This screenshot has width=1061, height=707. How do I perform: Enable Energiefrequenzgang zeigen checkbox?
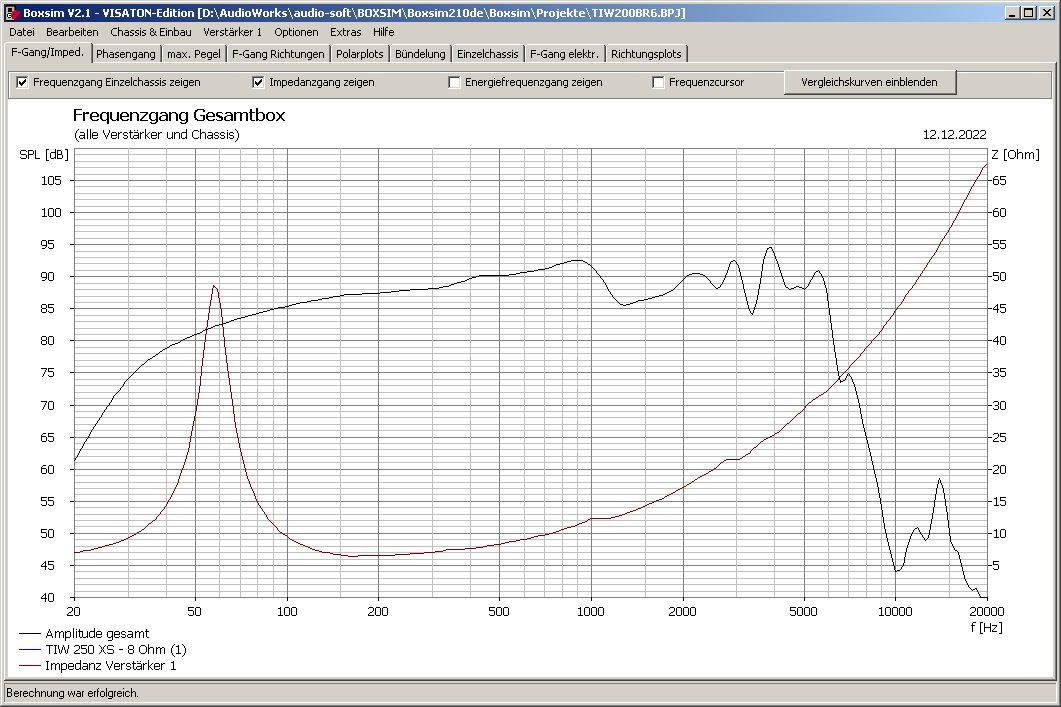(x=455, y=82)
